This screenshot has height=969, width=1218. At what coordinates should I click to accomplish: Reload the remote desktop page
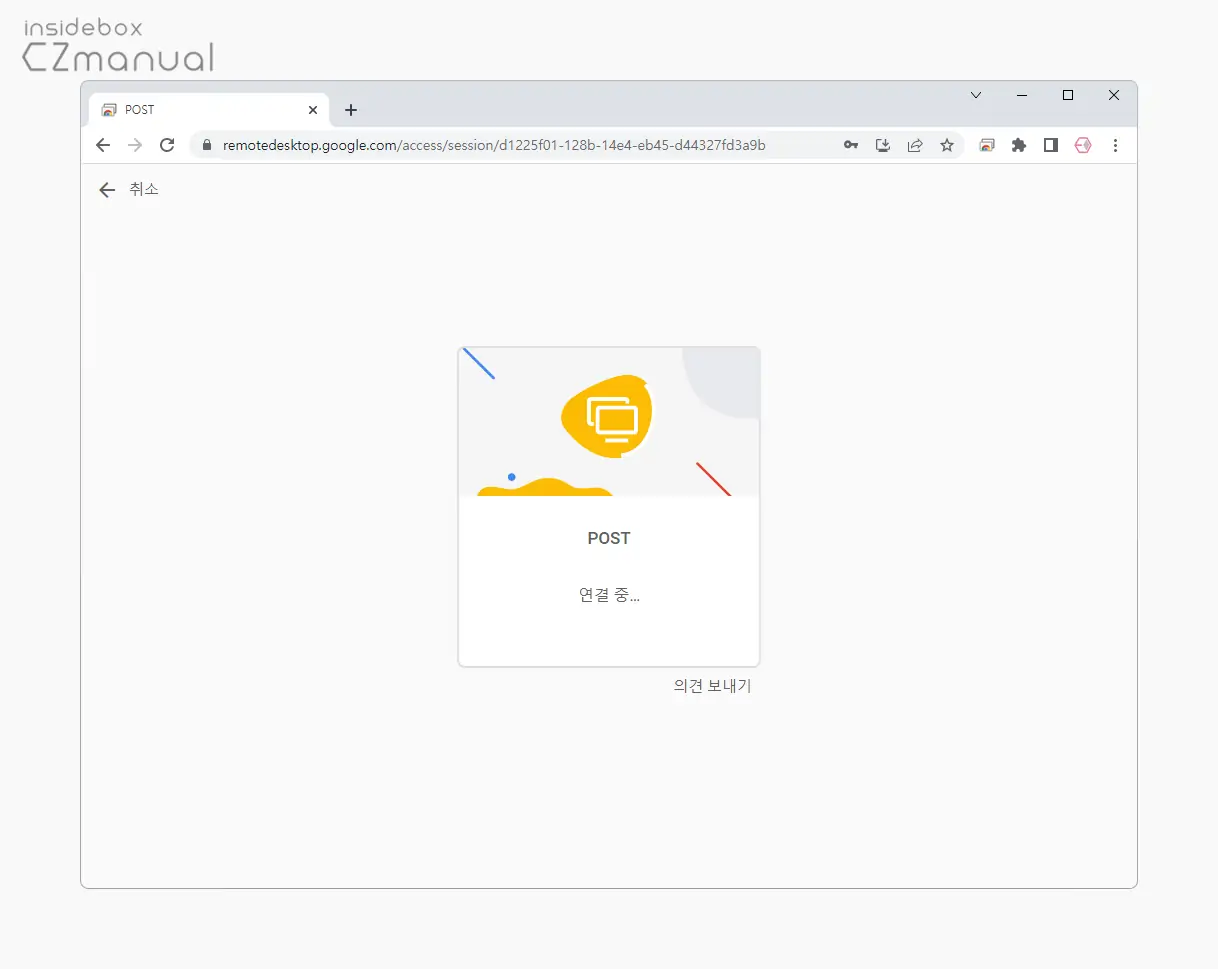point(167,145)
